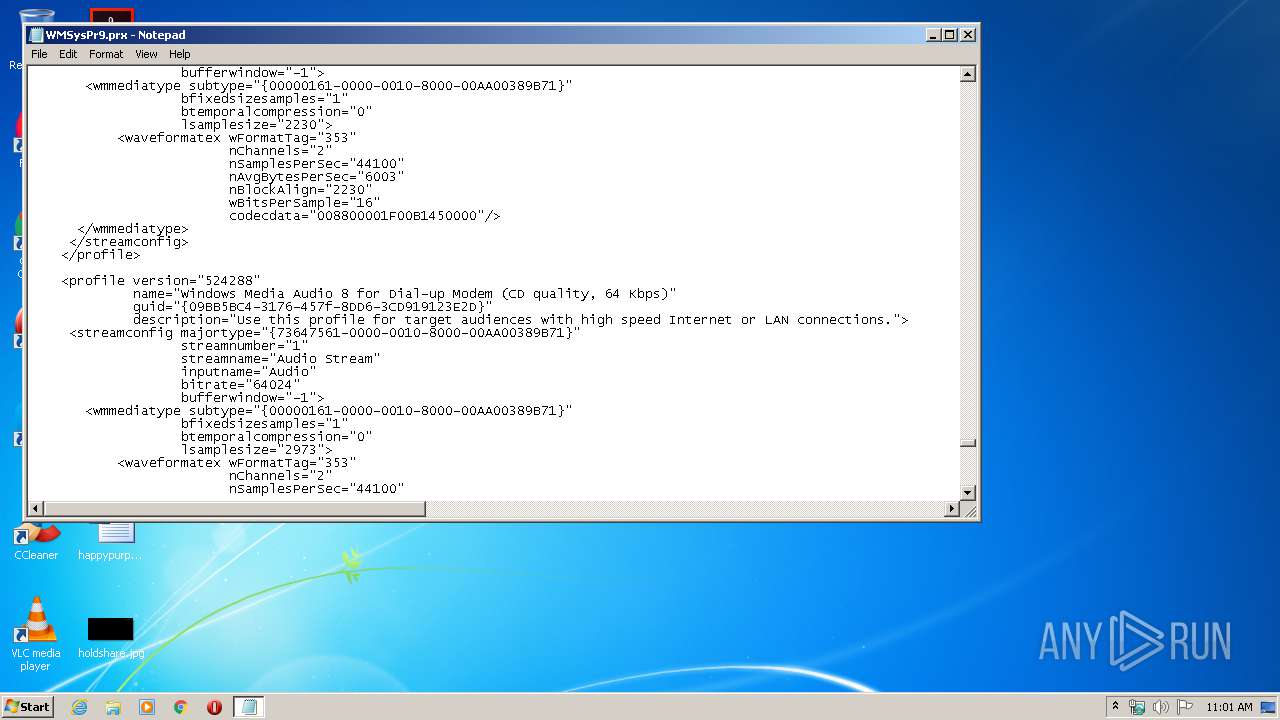Screen dimensions: 1280x720
Task: Open the CCleaner desktop shortcut
Action: (36, 541)
